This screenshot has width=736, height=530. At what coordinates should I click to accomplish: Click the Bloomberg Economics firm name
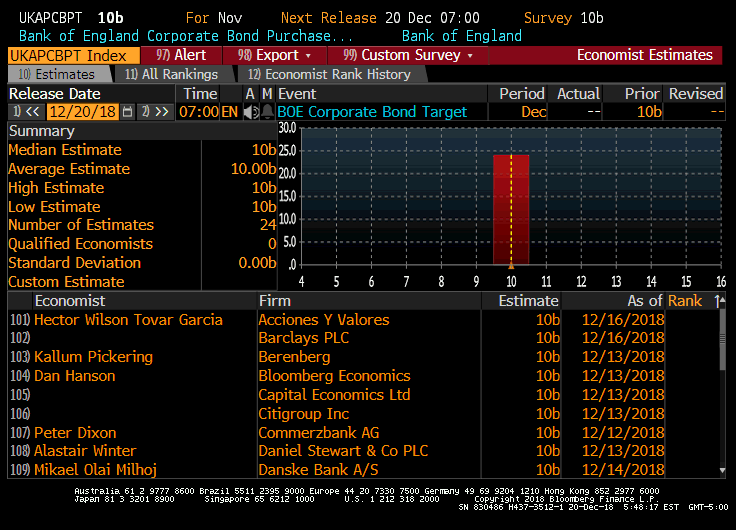tap(334, 376)
